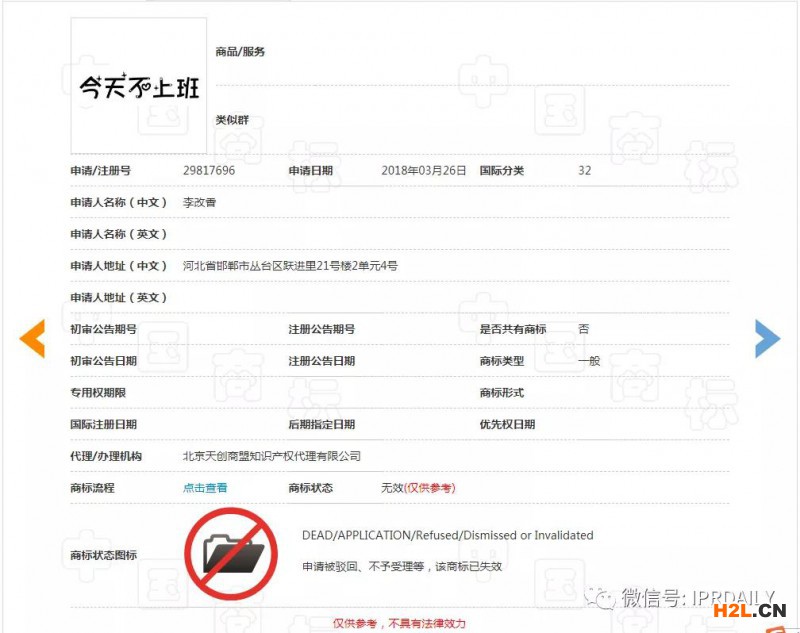Click the shared trademark value 否
This screenshot has width=800, height=633.
(583, 329)
